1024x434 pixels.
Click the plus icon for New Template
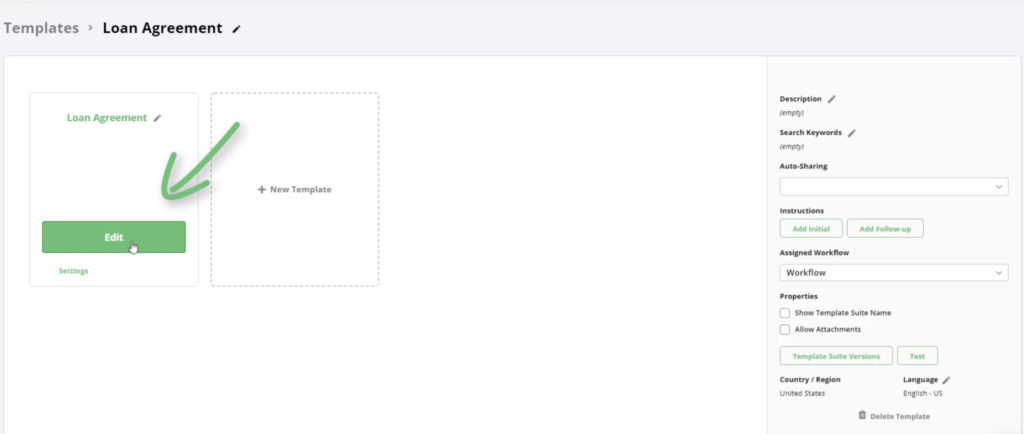tap(262, 189)
